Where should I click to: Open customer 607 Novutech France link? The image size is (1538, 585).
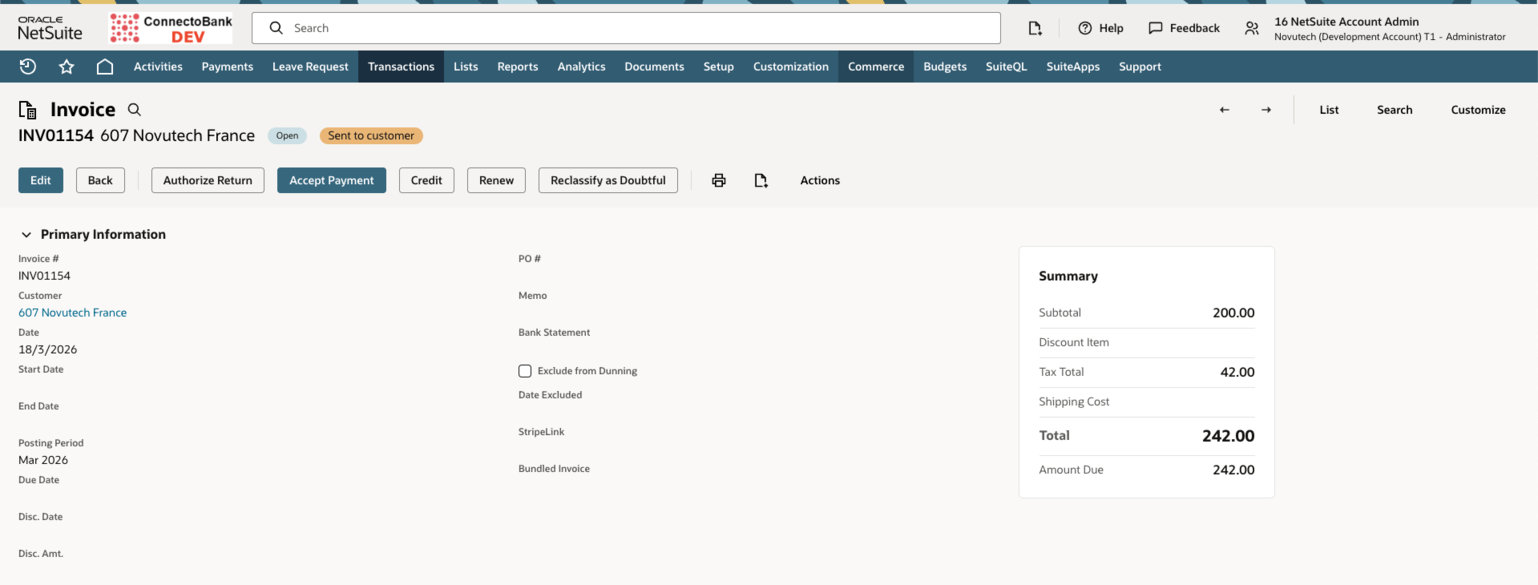(72, 312)
